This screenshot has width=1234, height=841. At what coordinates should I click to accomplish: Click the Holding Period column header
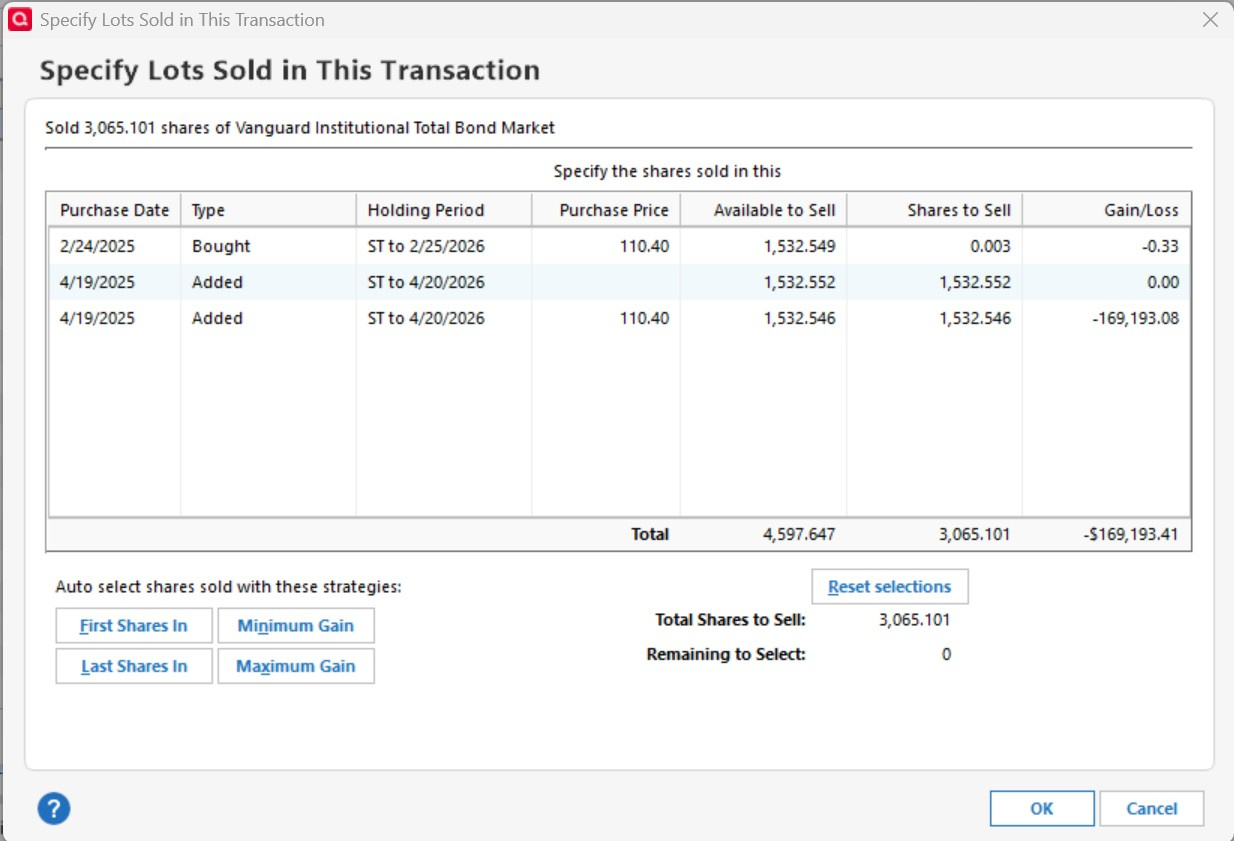pos(426,210)
